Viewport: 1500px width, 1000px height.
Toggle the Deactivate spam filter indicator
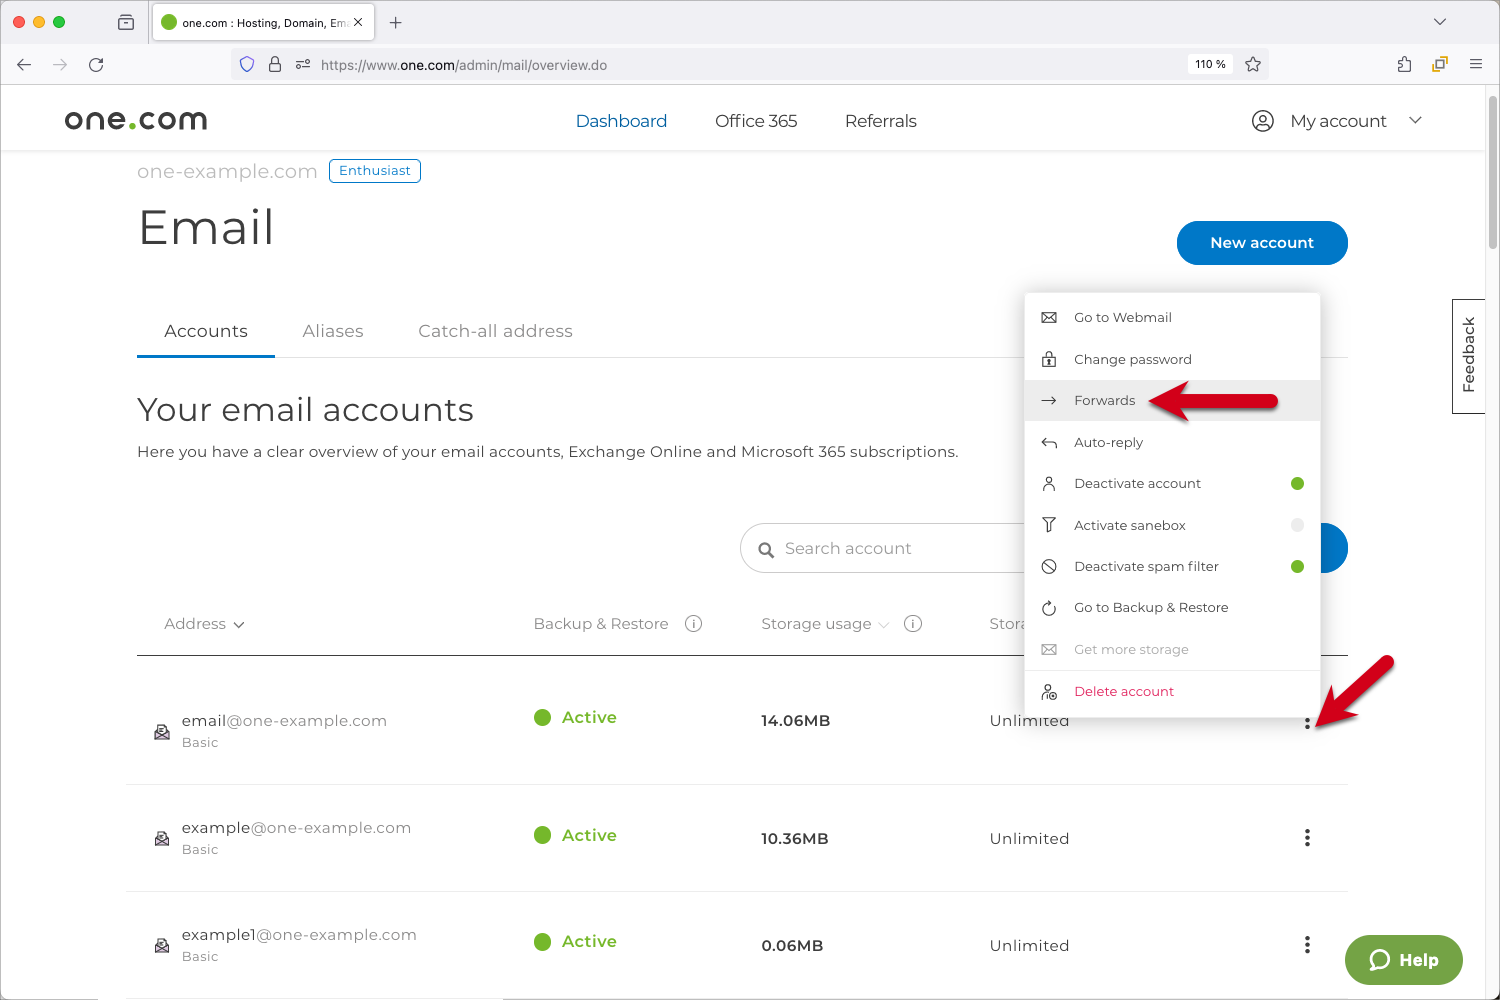[x=1297, y=566]
